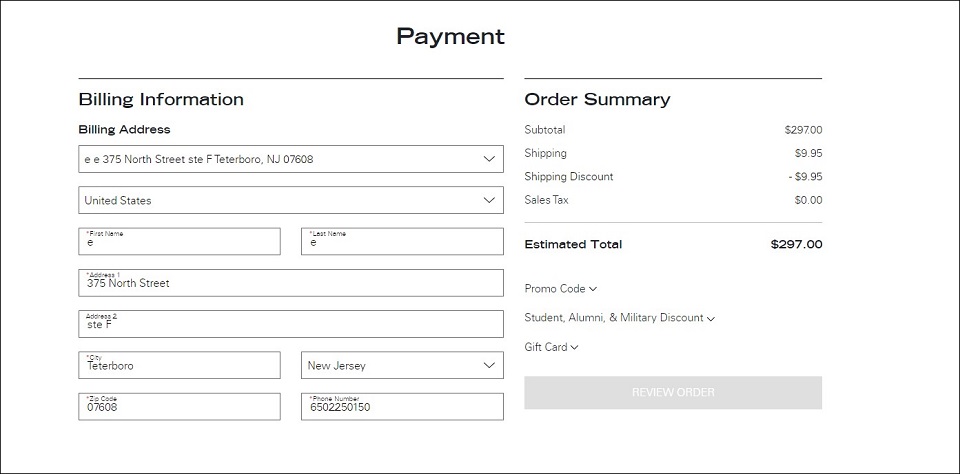Screen dimensions: 960x474
Task: Focus the Last Name field
Action: 402,241
